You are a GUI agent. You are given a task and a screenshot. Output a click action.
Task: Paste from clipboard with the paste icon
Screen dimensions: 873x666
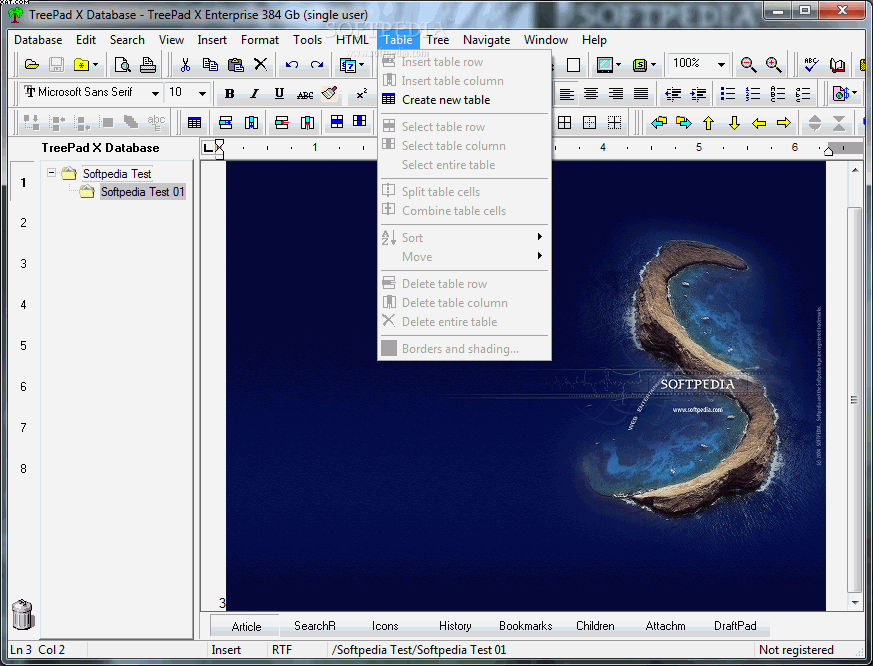[x=236, y=65]
